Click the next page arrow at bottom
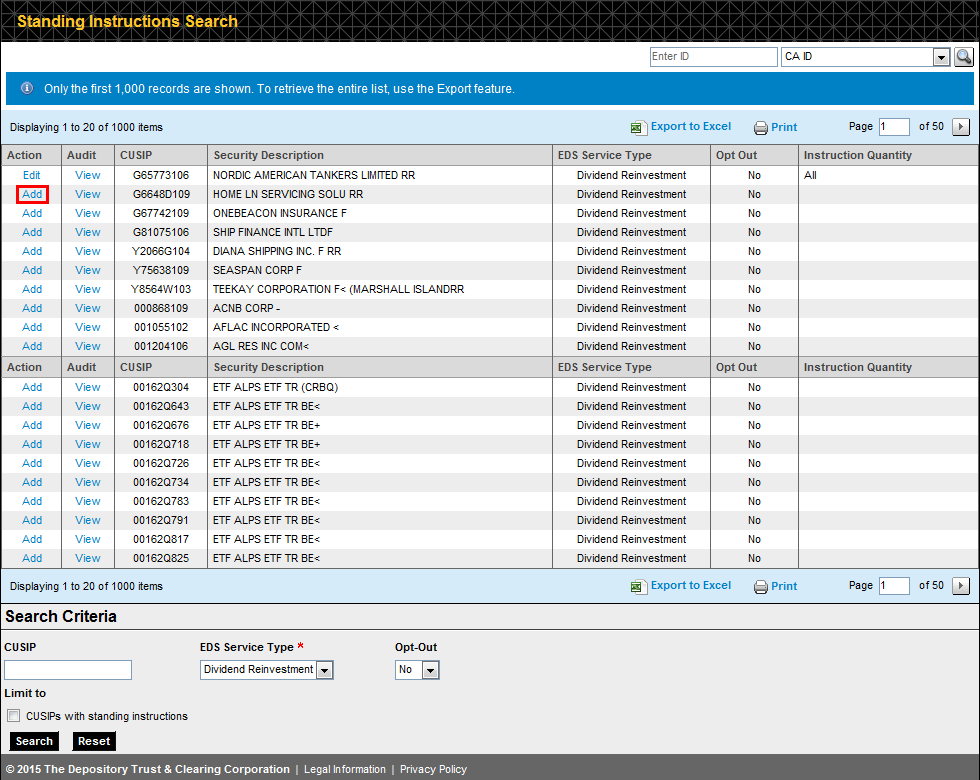Viewport: 980px width, 780px height. [961, 585]
